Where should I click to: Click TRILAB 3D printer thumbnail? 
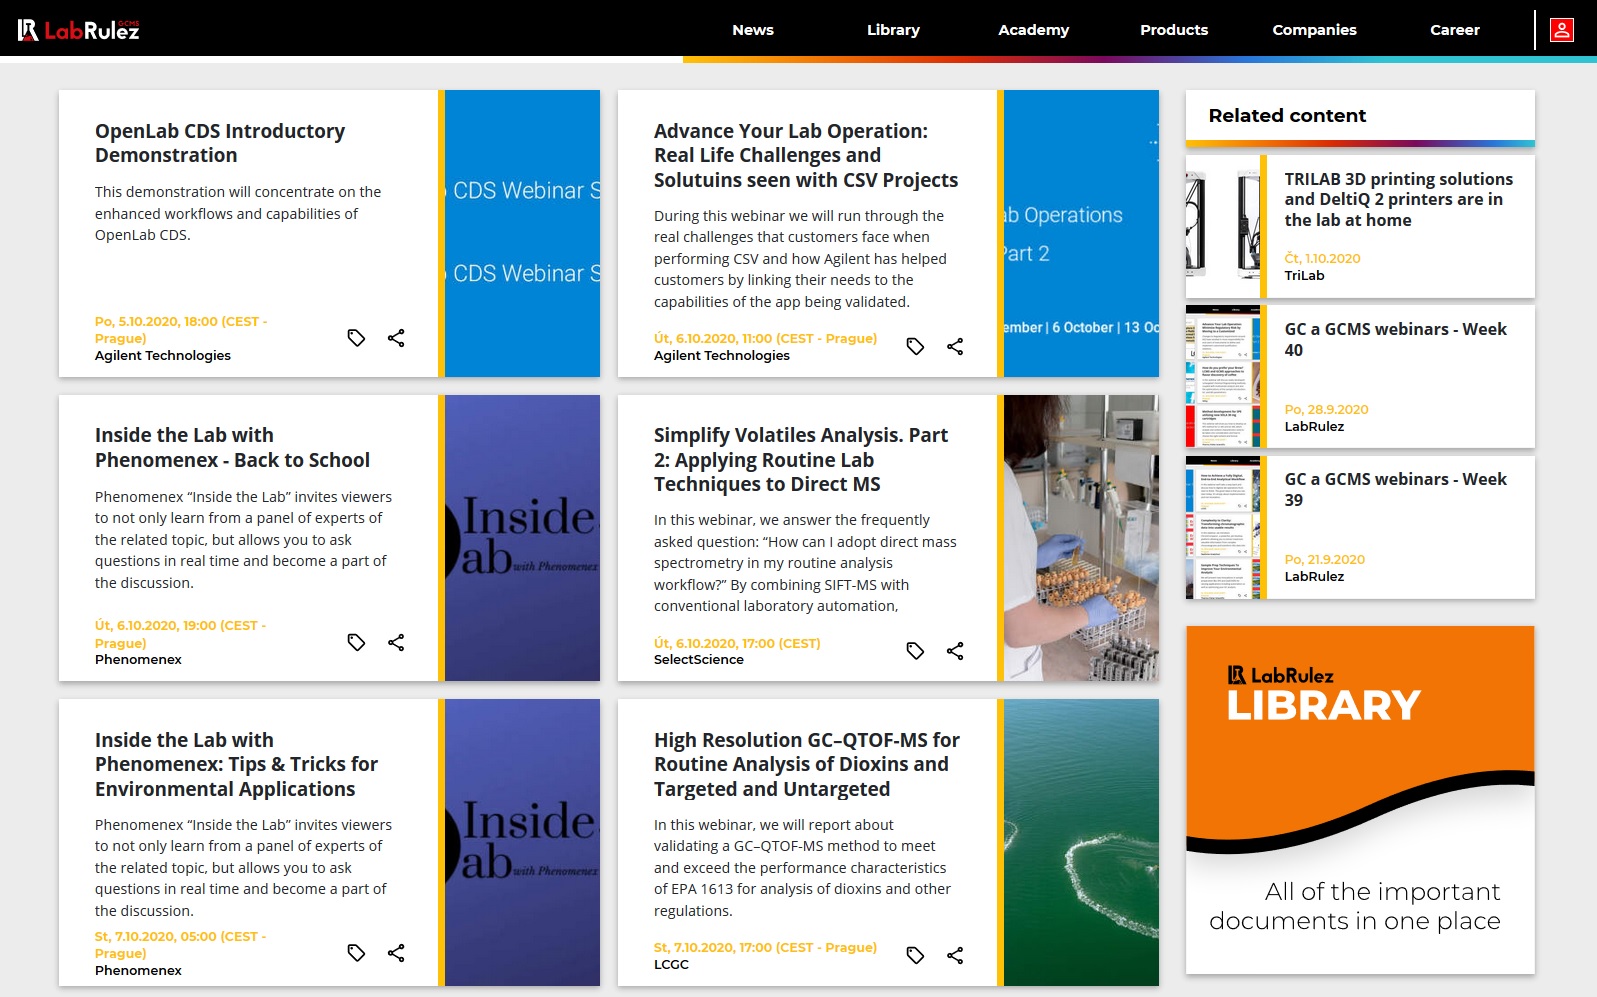pos(1223,226)
